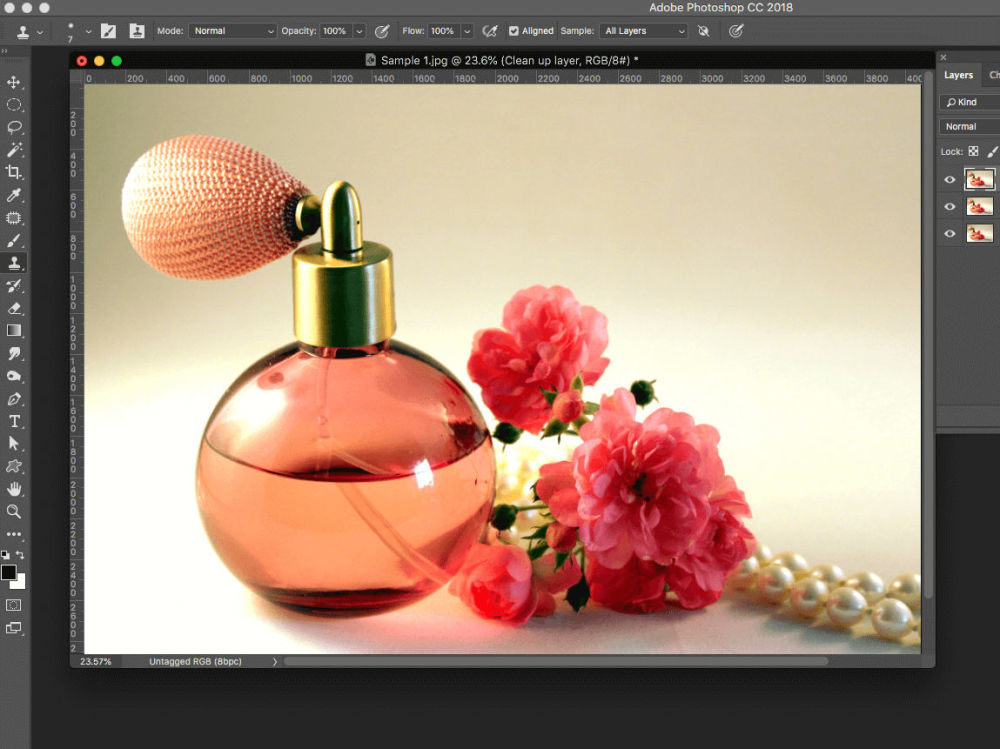The height and width of the screenshot is (749, 1000).
Task: Hide the middle layer using its eye
Action: 950,207
